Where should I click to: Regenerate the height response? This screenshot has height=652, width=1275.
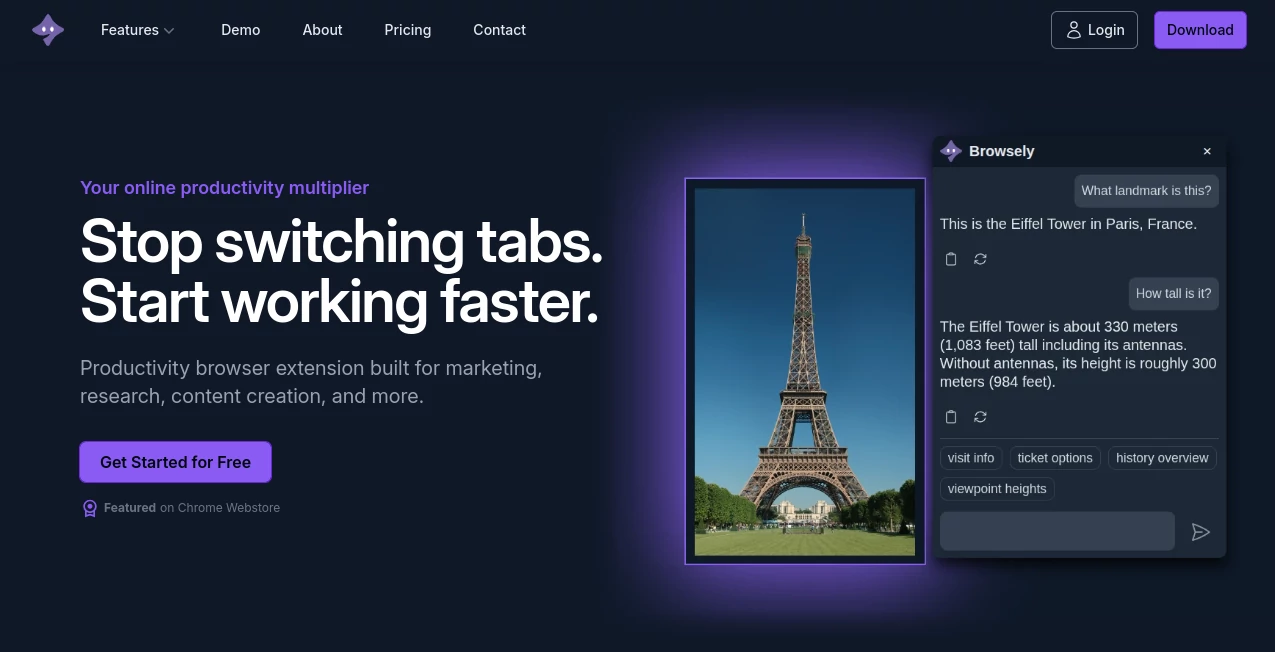pyautogui.click(x=980, y=417)
